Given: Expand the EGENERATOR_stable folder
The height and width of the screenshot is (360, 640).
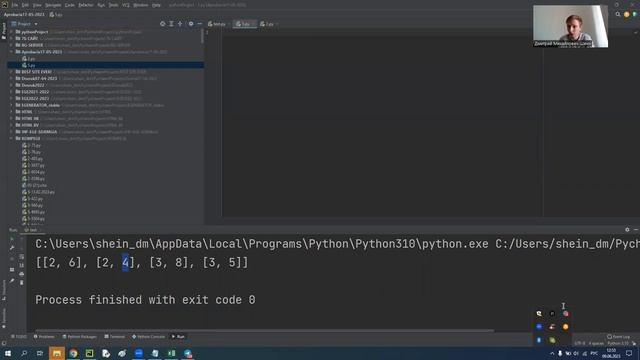Looking at the screenshot, I should click(12, 105).
